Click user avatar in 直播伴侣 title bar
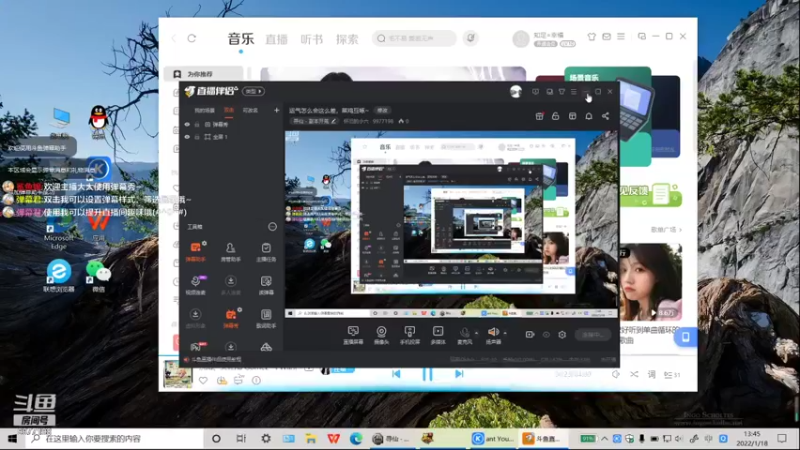The height and width of the screenshot is (450, 800). click(516, 91)
